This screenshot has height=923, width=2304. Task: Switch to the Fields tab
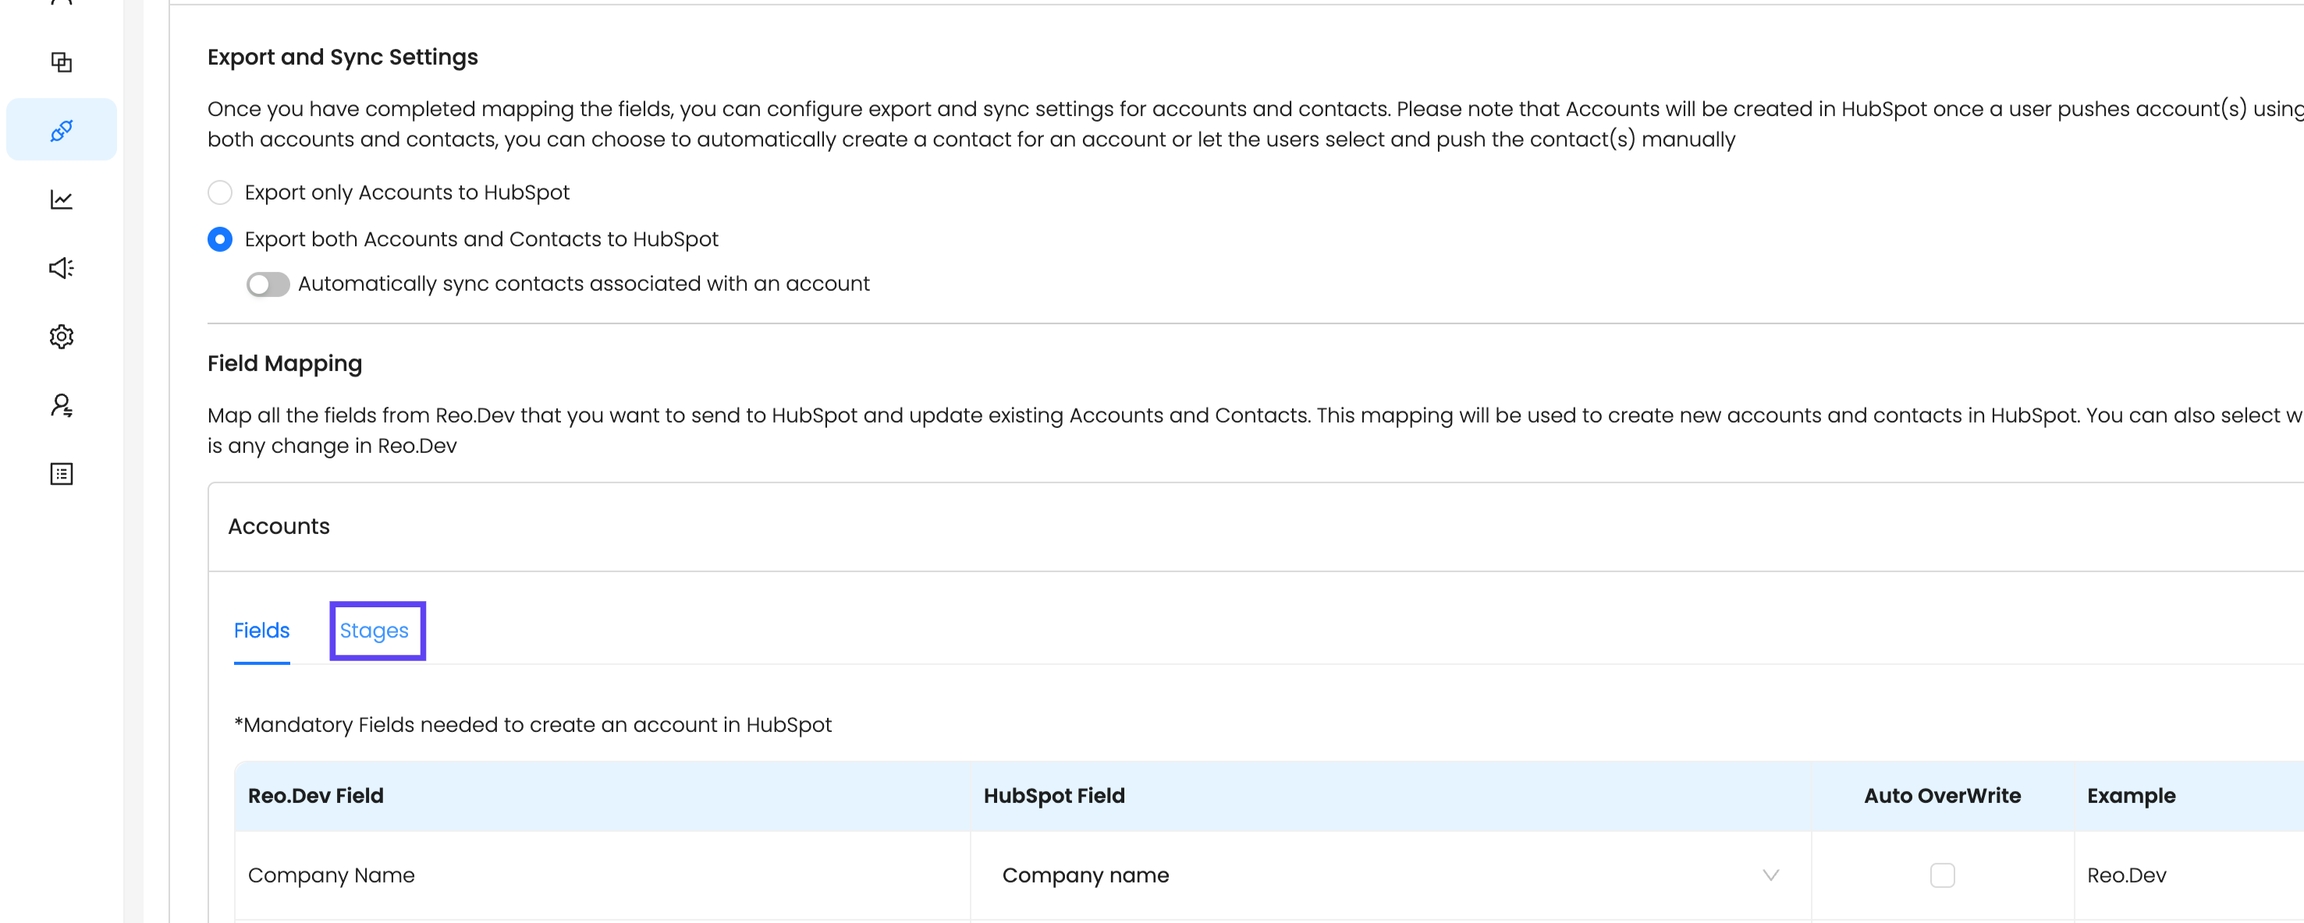(261, 631)
